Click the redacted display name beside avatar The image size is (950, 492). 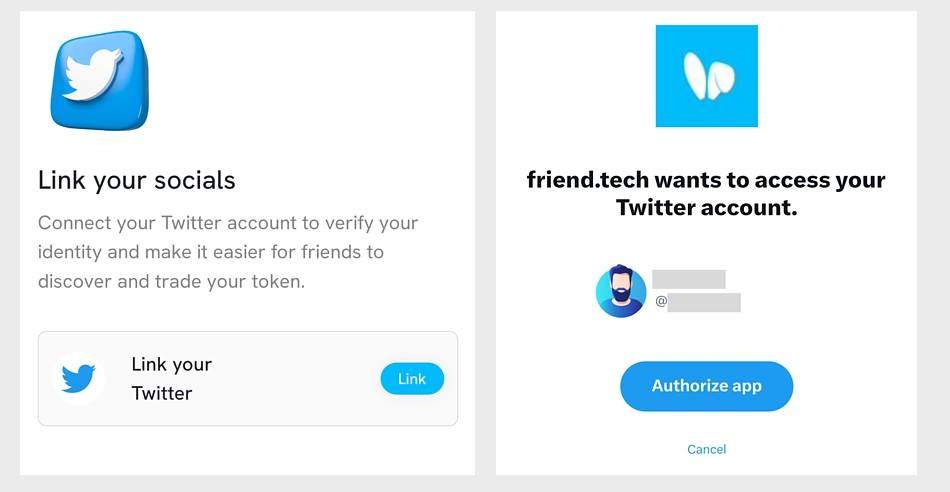(x=689, y=279)
